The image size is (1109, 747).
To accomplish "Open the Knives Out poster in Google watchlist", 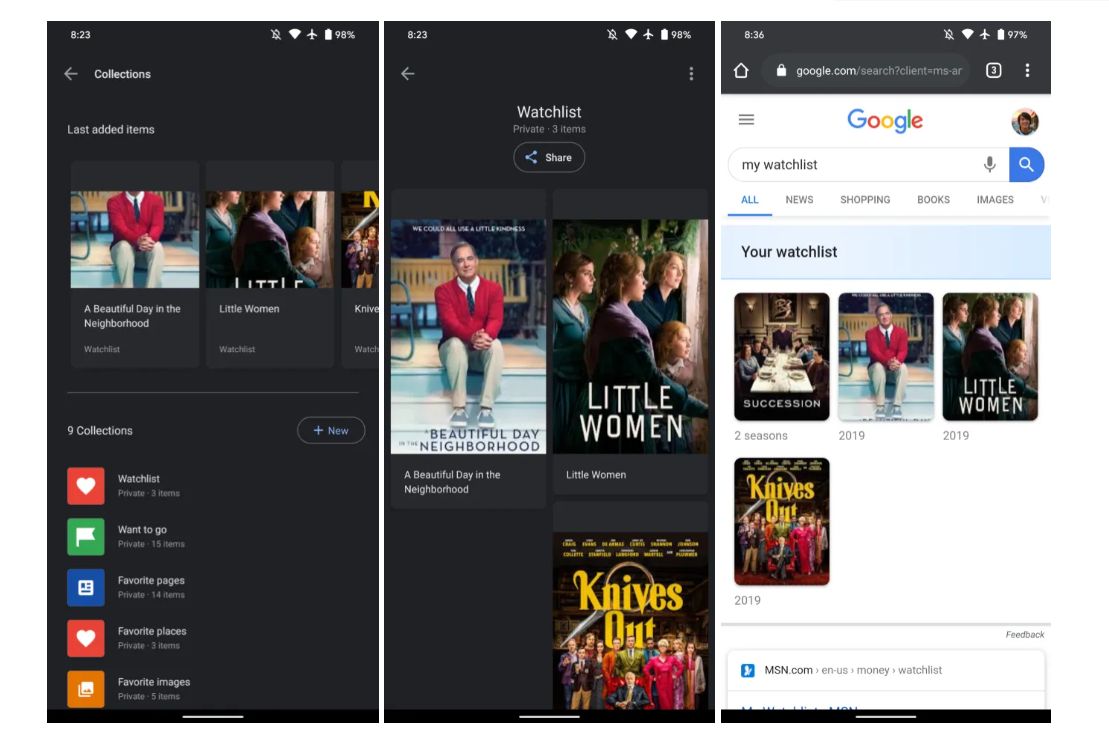I will pyautogui.click(x=782, y=521).
